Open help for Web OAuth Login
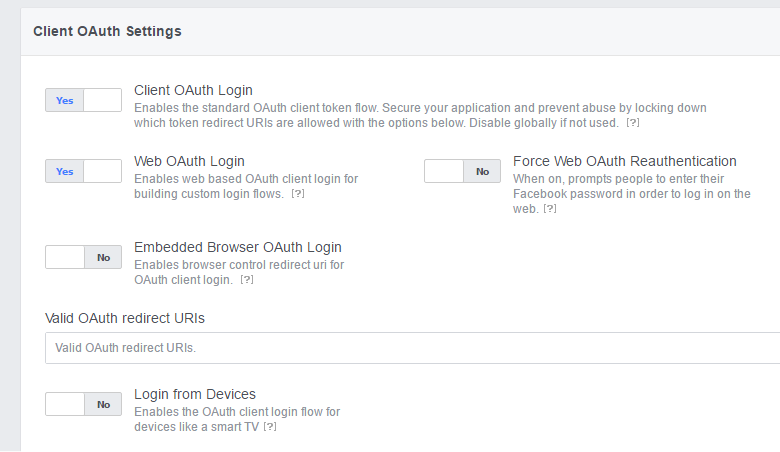Screen dimensions: 780x452 [297, 194]
